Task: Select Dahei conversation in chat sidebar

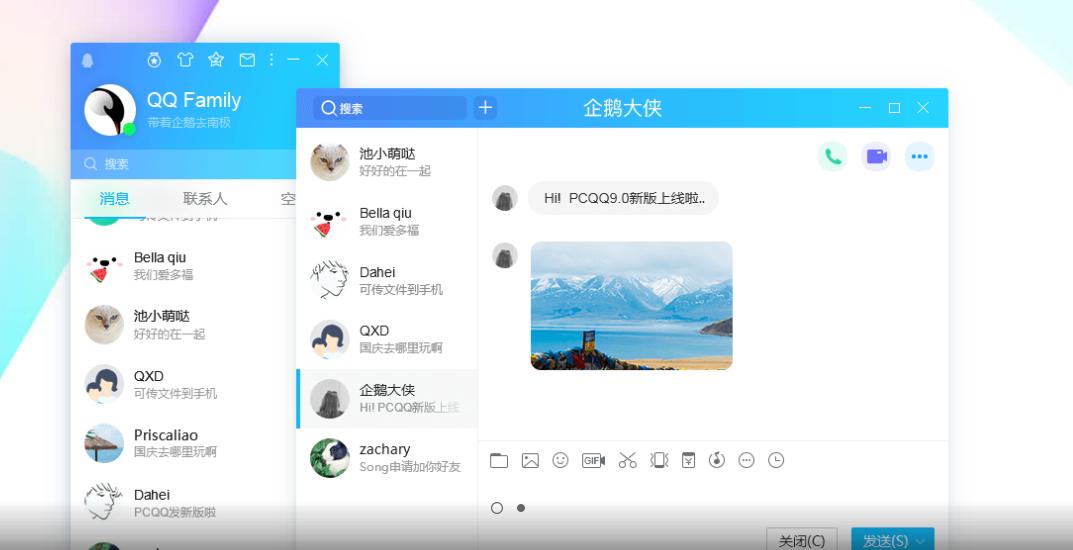Action: [x=387, y=280]
